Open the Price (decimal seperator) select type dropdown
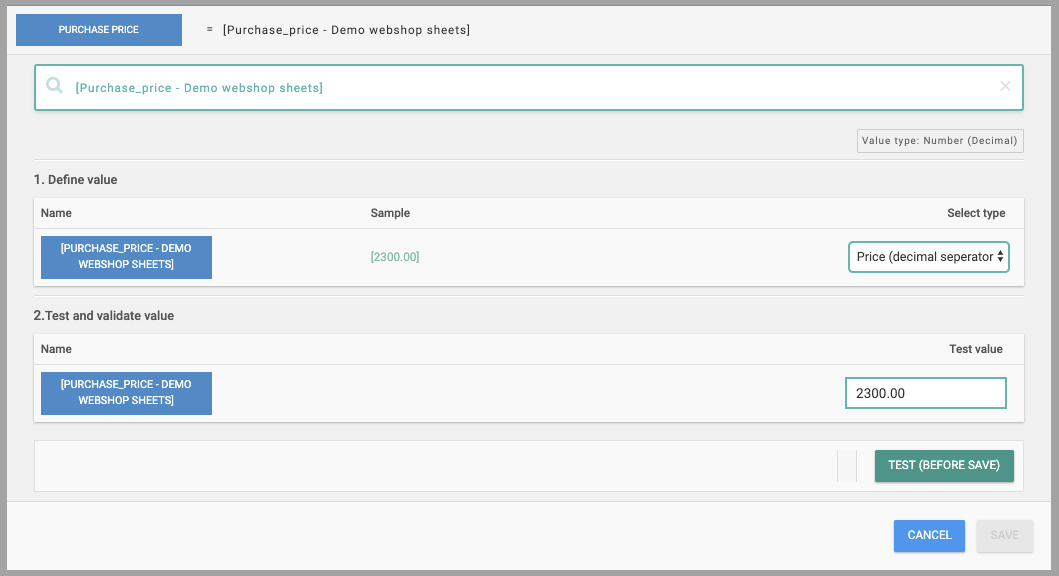The image size is (1059, 576). (x=929, y=257)
